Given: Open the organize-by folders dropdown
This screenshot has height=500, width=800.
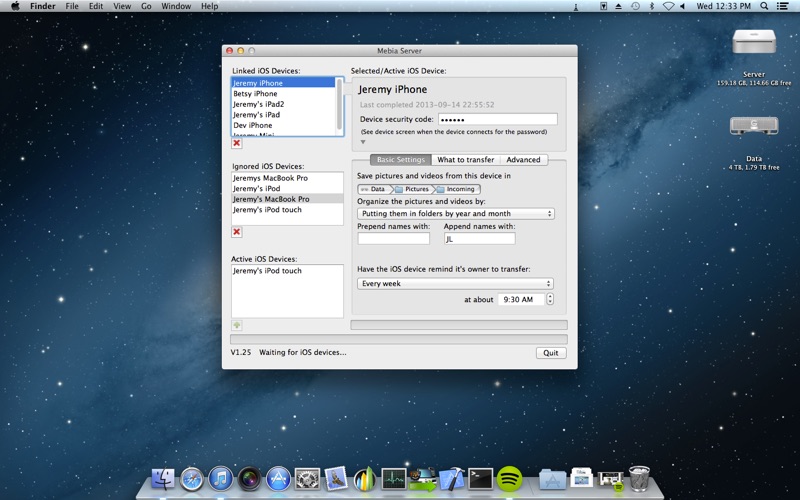Looking at the screenshot, I should click(456, 213).
